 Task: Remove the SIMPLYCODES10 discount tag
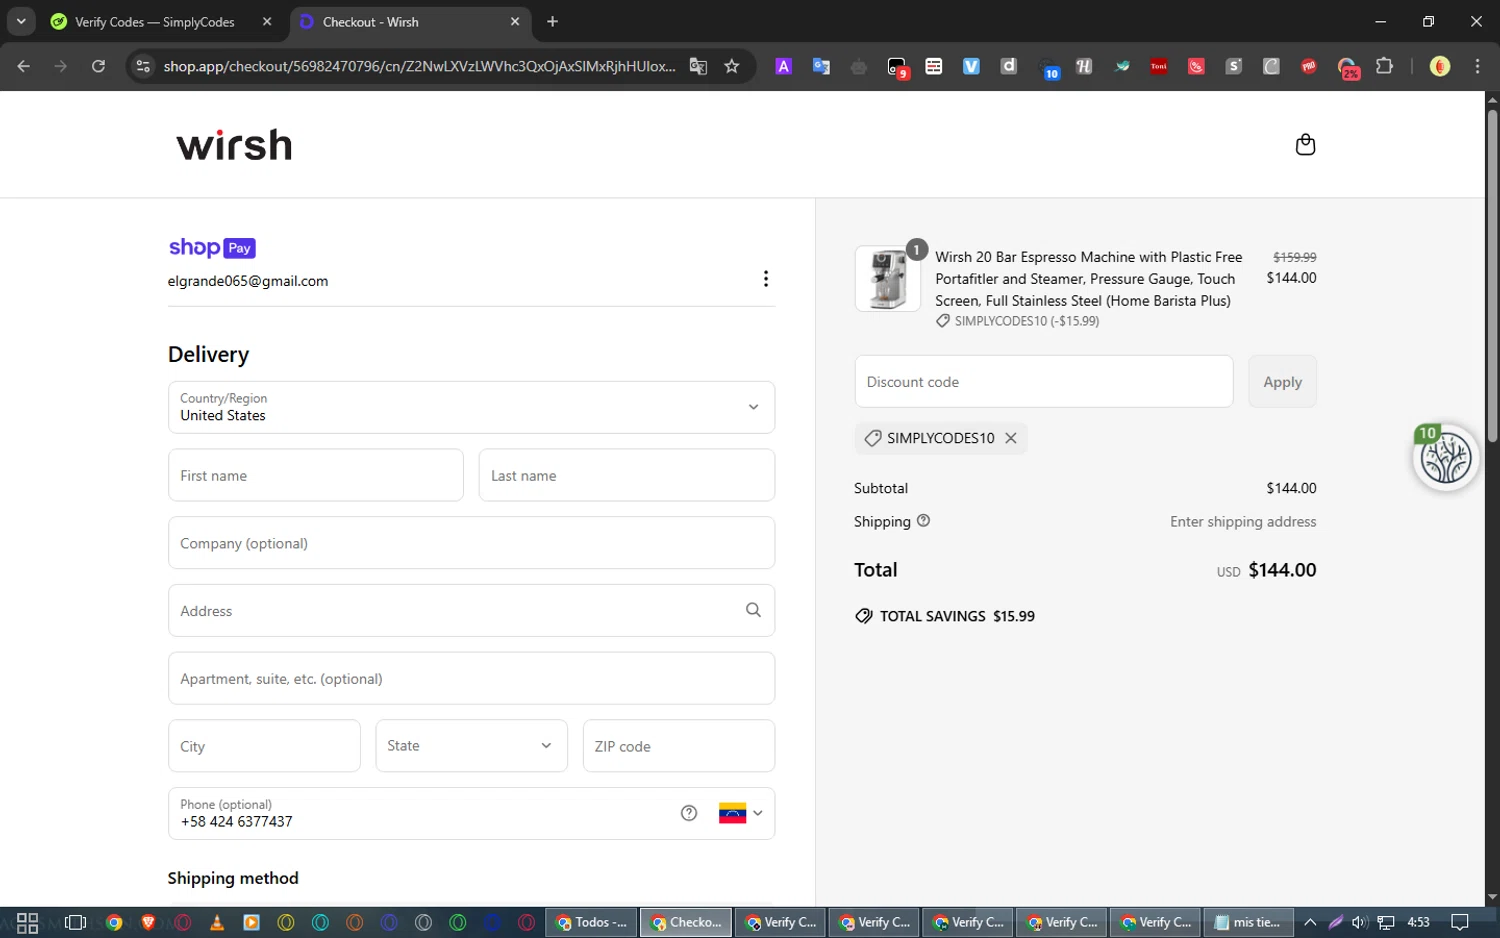(x=1011, y=438)
